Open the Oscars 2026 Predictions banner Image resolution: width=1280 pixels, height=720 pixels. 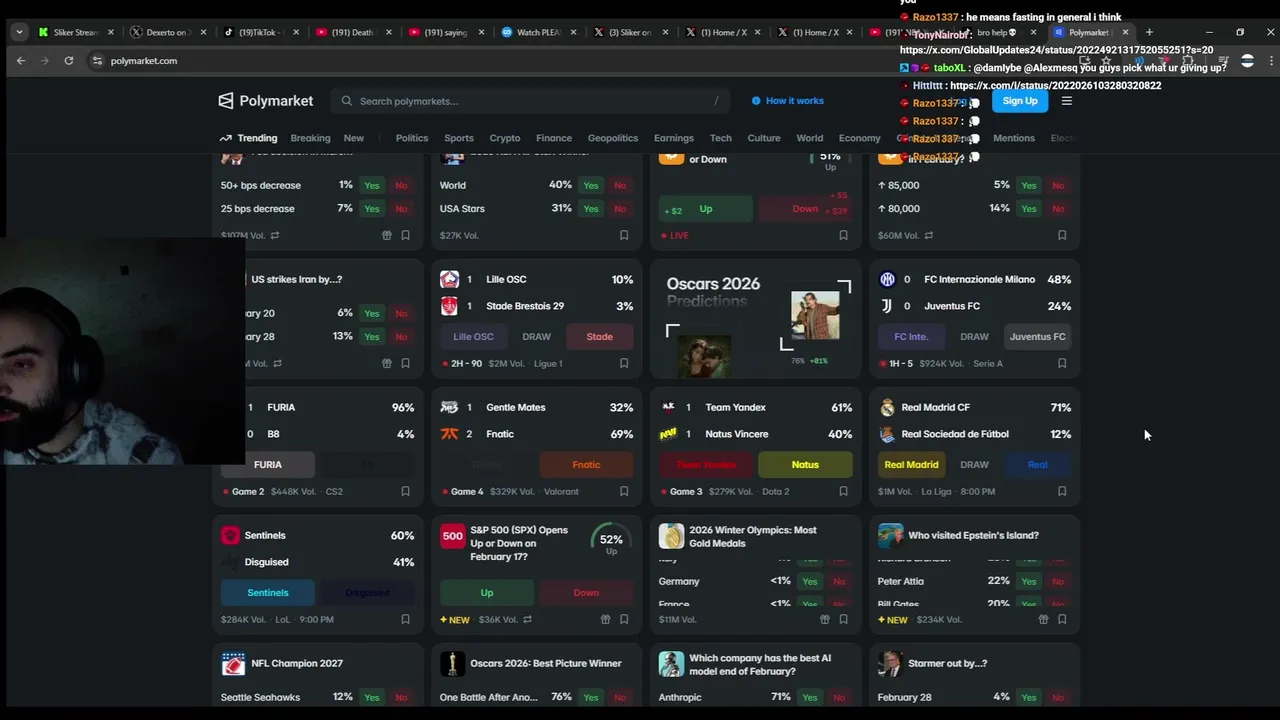(756, 320)
